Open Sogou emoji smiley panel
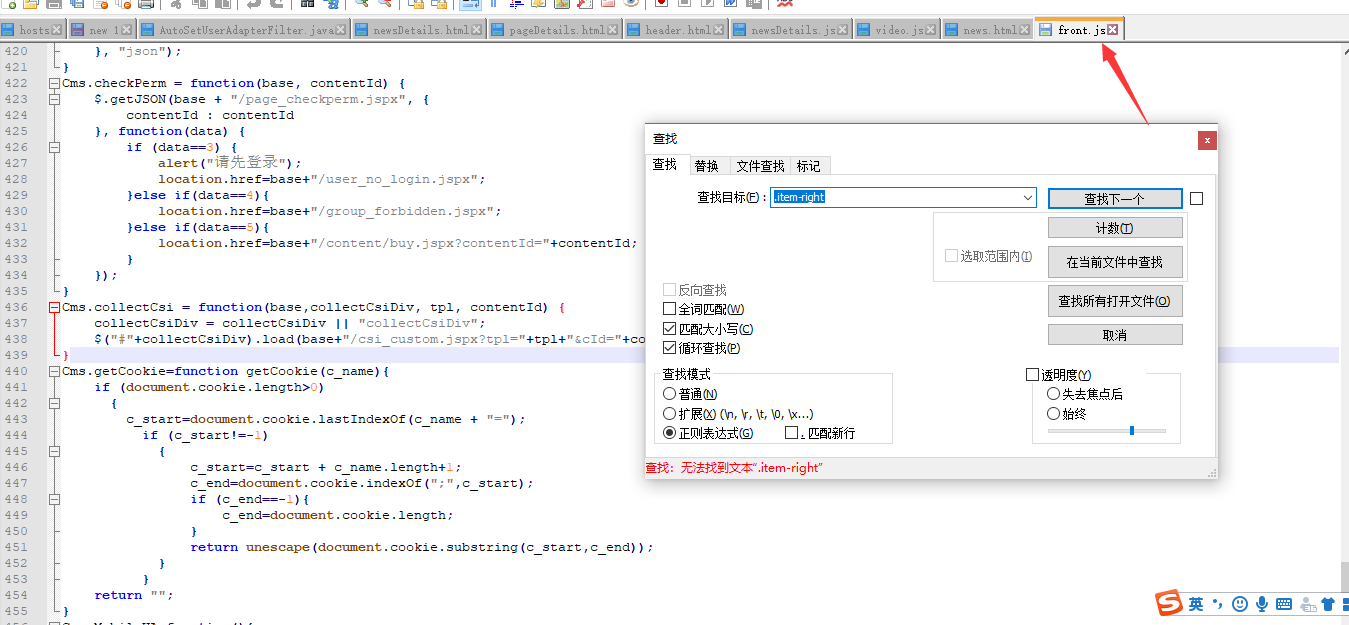Image resolution: width=1349 pixels, height=625 pixels. [1240, 604]
